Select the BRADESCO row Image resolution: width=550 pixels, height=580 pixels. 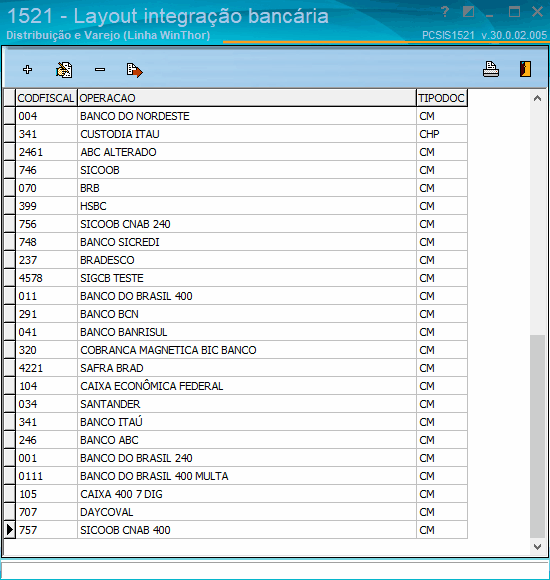[x=236, y=260]
